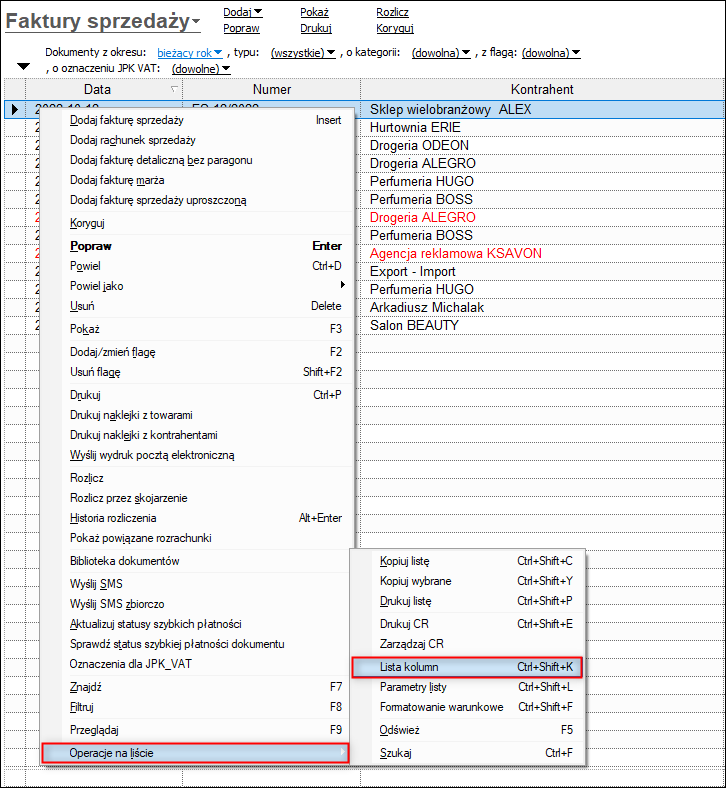Open the flagą (dowolna) dropdown
This screenshot has height=788, width=726.
click(x=551, y=53)
